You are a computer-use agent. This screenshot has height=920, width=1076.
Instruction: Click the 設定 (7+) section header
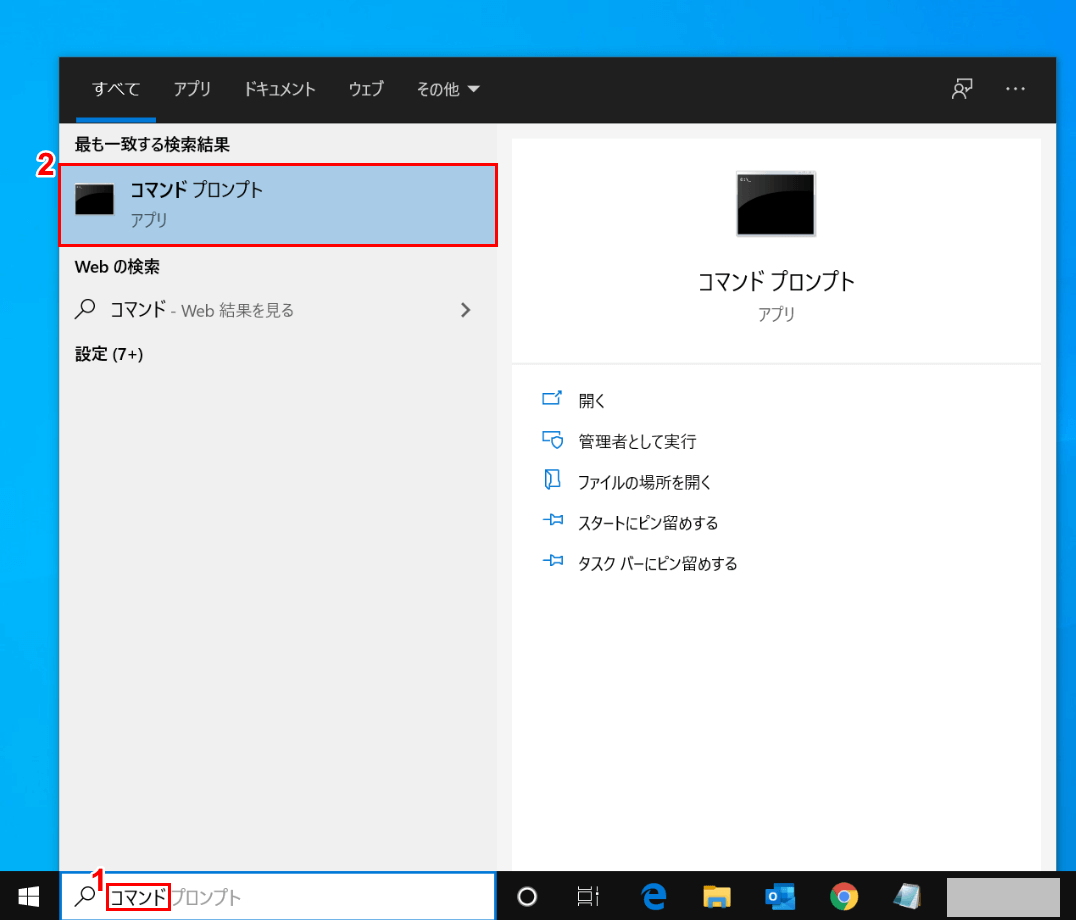pos(109,354)
